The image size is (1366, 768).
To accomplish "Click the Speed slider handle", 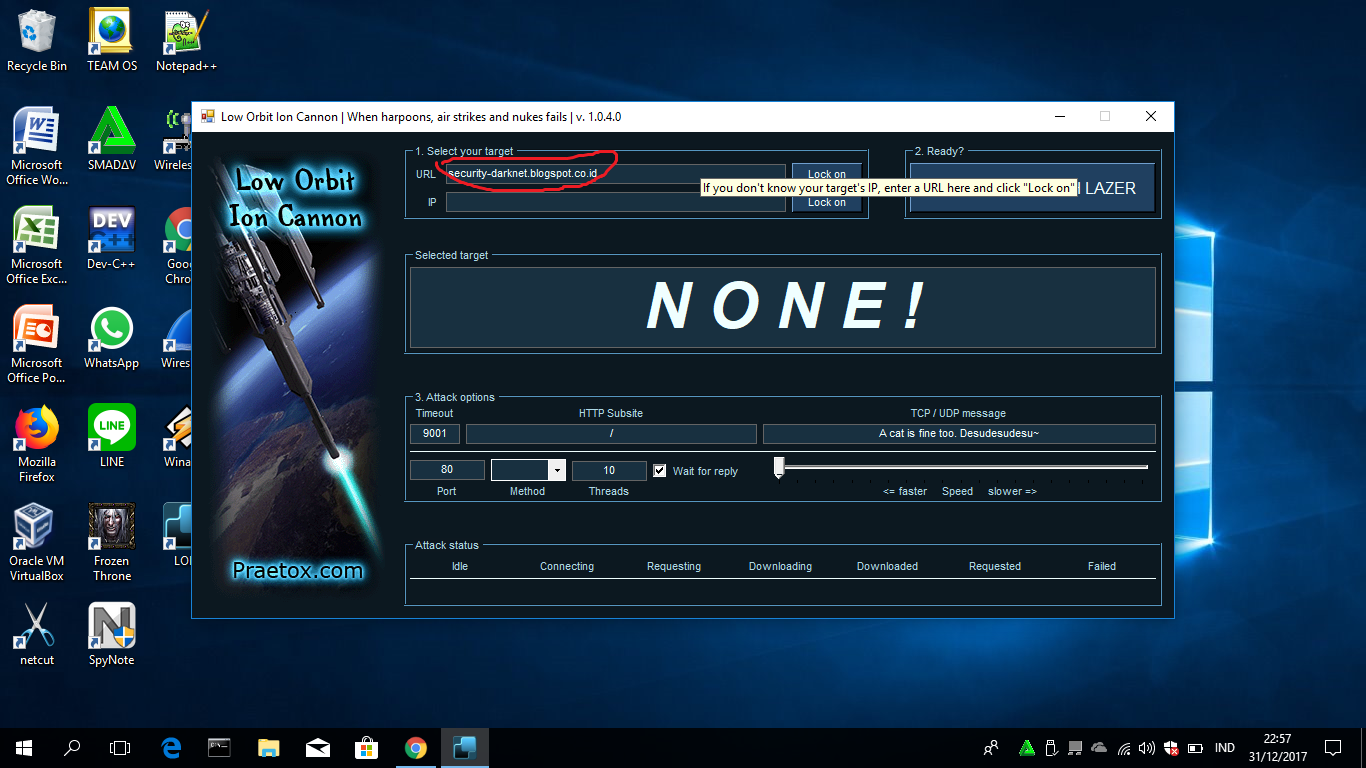I will pyautogui.click(x=779, y=468).
